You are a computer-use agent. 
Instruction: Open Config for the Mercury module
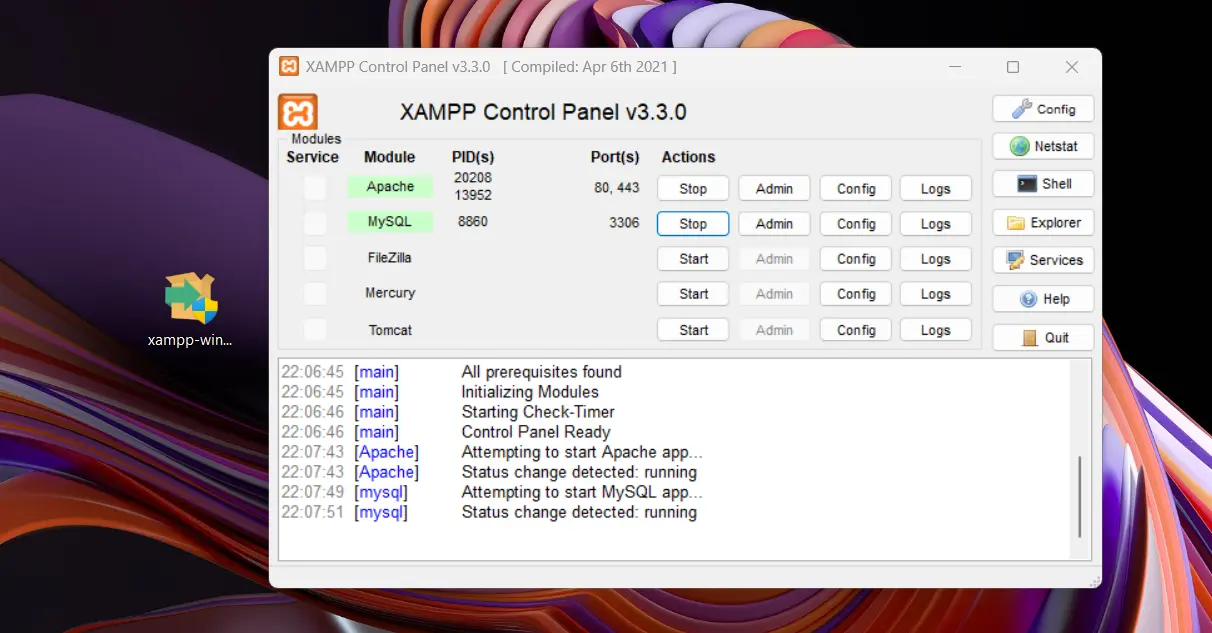[856, 294]
